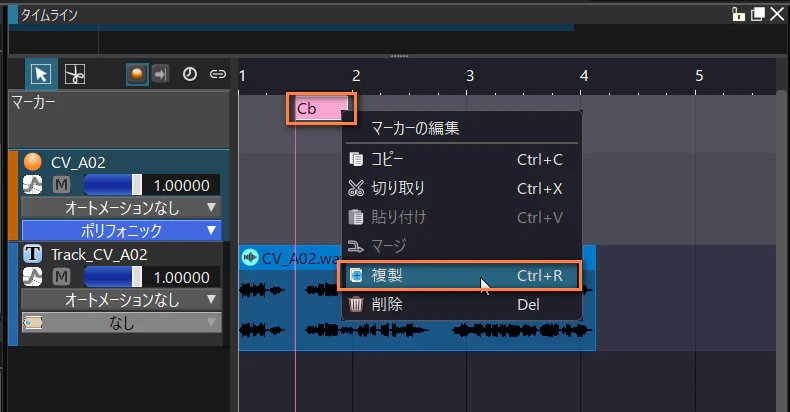Click the タイムライン panel title
This screenshot has width=790, height=412.
click(x=49, y=15)
